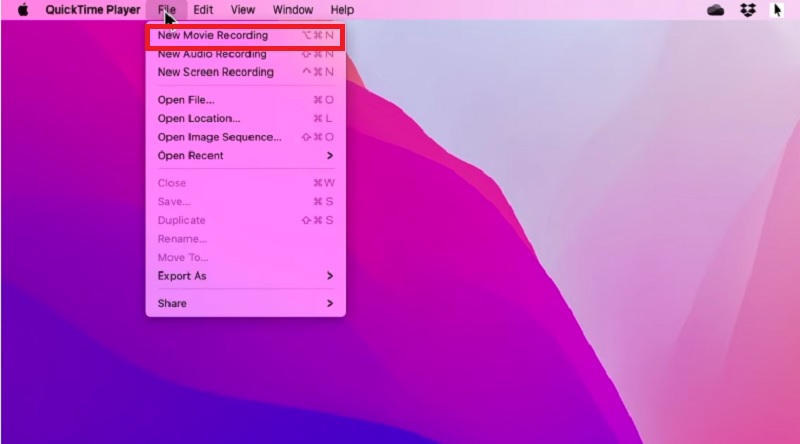Choose Open Image Sequence...

(245, 137)
